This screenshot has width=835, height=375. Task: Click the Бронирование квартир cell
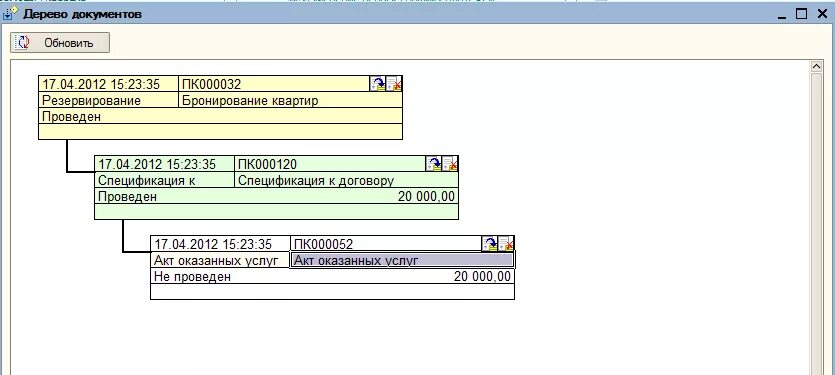pyautogui.click(x=291, y=100)
